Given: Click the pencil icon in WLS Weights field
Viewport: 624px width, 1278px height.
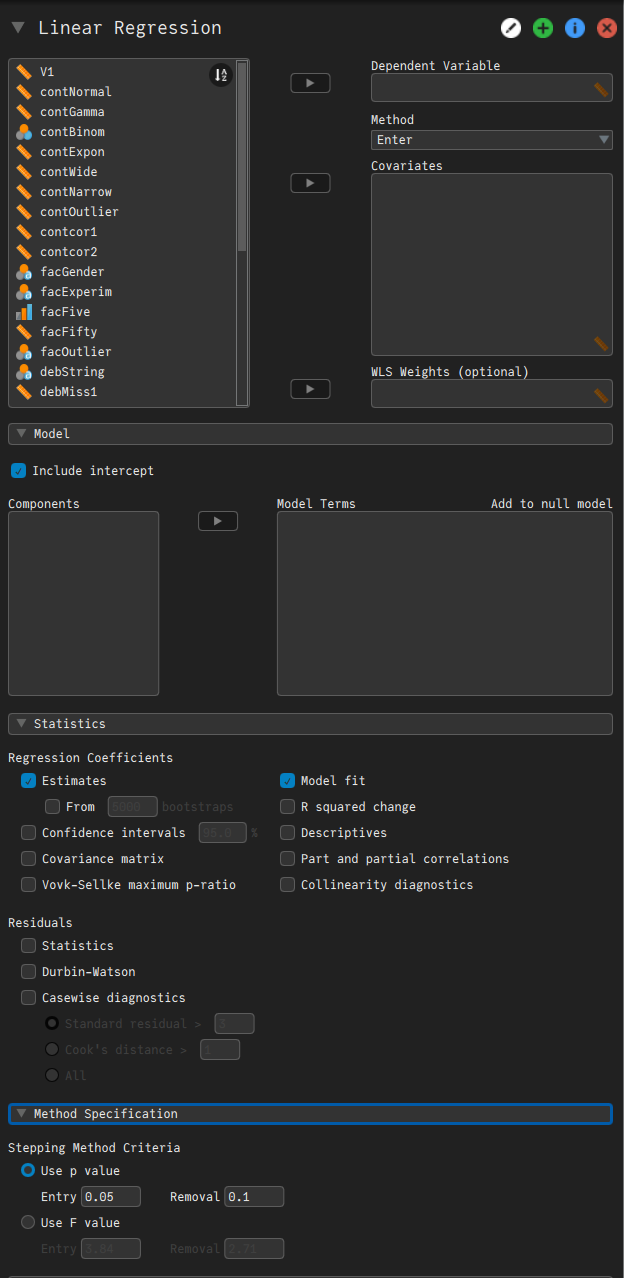Looking at the screenshot, I should click(601, 394).
